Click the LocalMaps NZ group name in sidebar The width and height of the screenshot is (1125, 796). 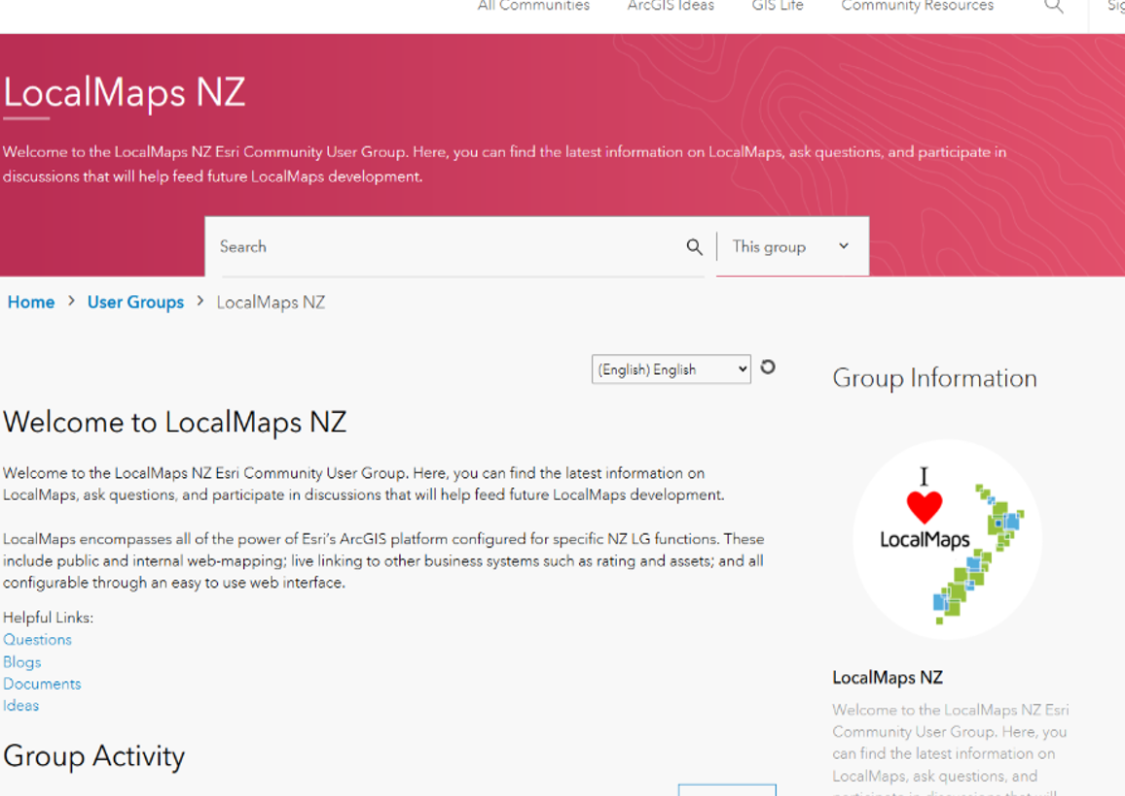[888, 678]
